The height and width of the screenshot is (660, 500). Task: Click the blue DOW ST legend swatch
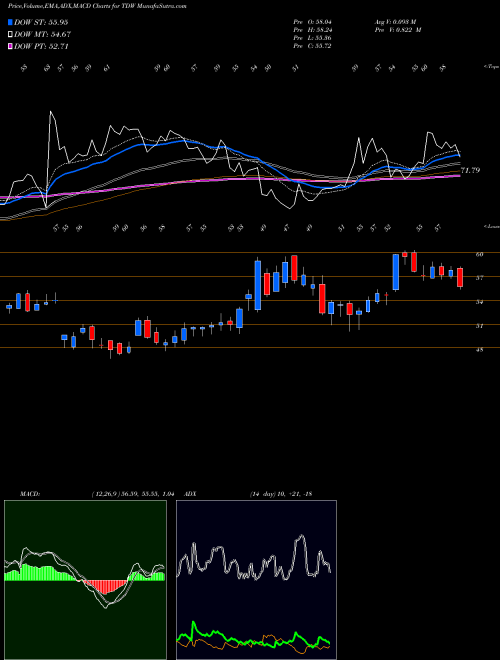point(10,22)
